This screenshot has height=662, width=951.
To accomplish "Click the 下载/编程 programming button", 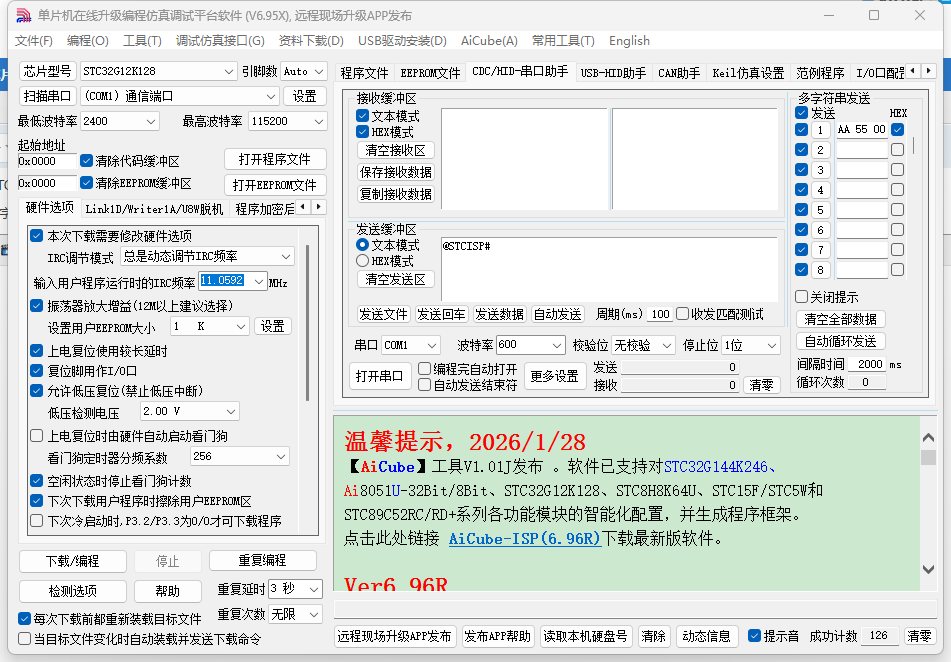I will [x=72, y=561].
